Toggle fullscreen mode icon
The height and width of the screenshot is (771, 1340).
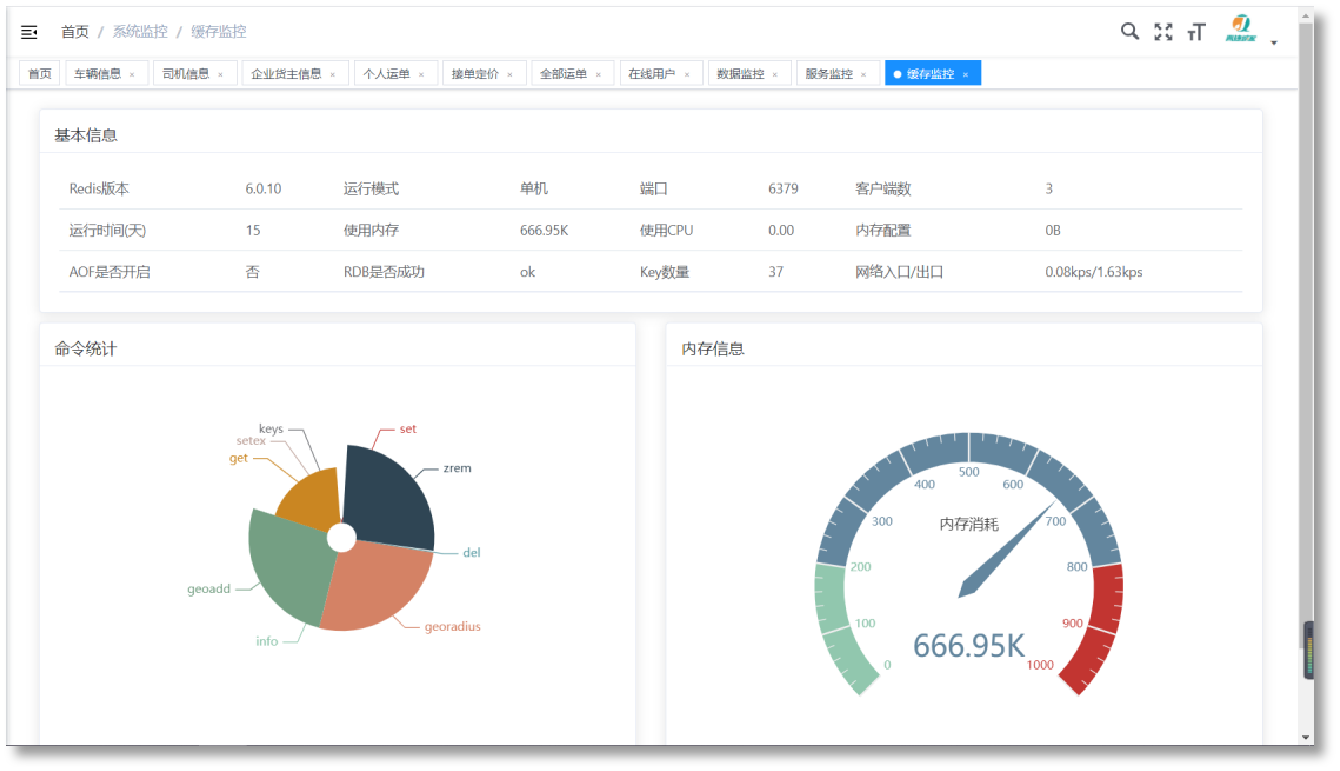pos(1163,32)
